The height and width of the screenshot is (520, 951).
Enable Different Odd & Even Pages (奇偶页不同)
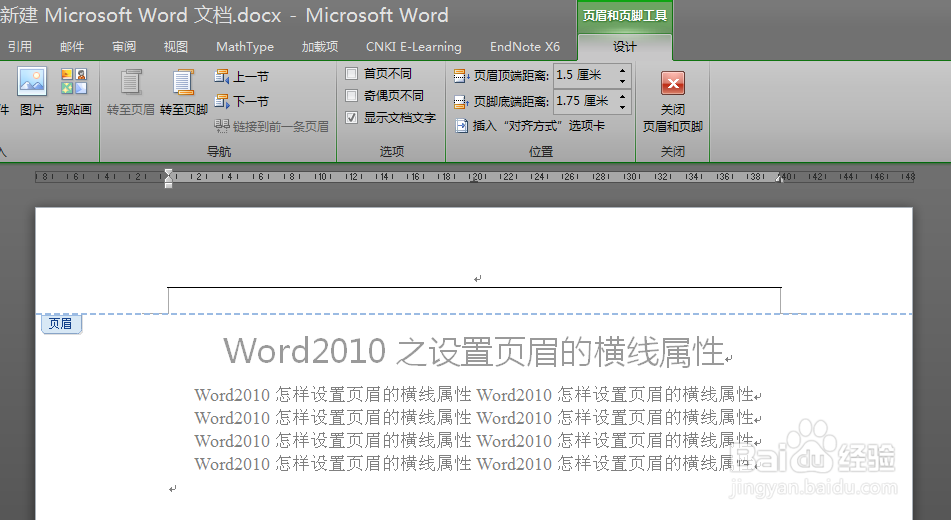click(x=351, y=95)
